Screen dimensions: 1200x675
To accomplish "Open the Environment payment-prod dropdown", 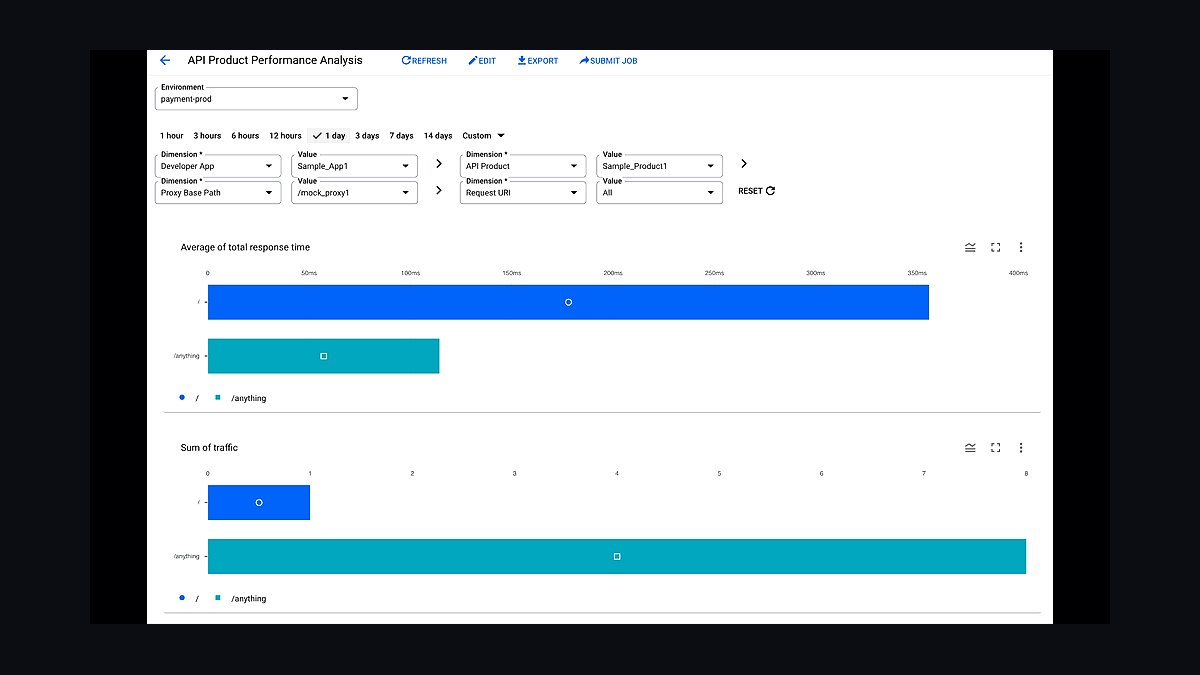I will (256, 99).
